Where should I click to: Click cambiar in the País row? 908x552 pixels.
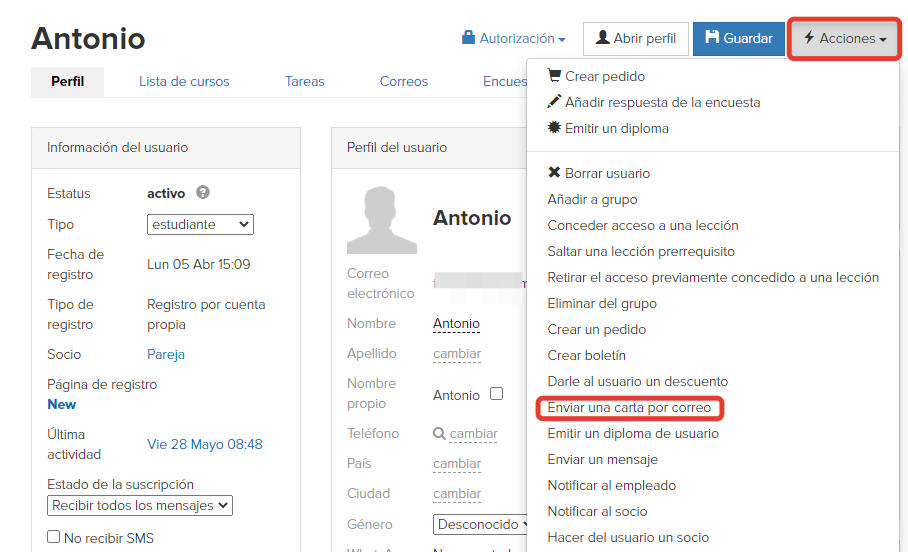[457, 464]
